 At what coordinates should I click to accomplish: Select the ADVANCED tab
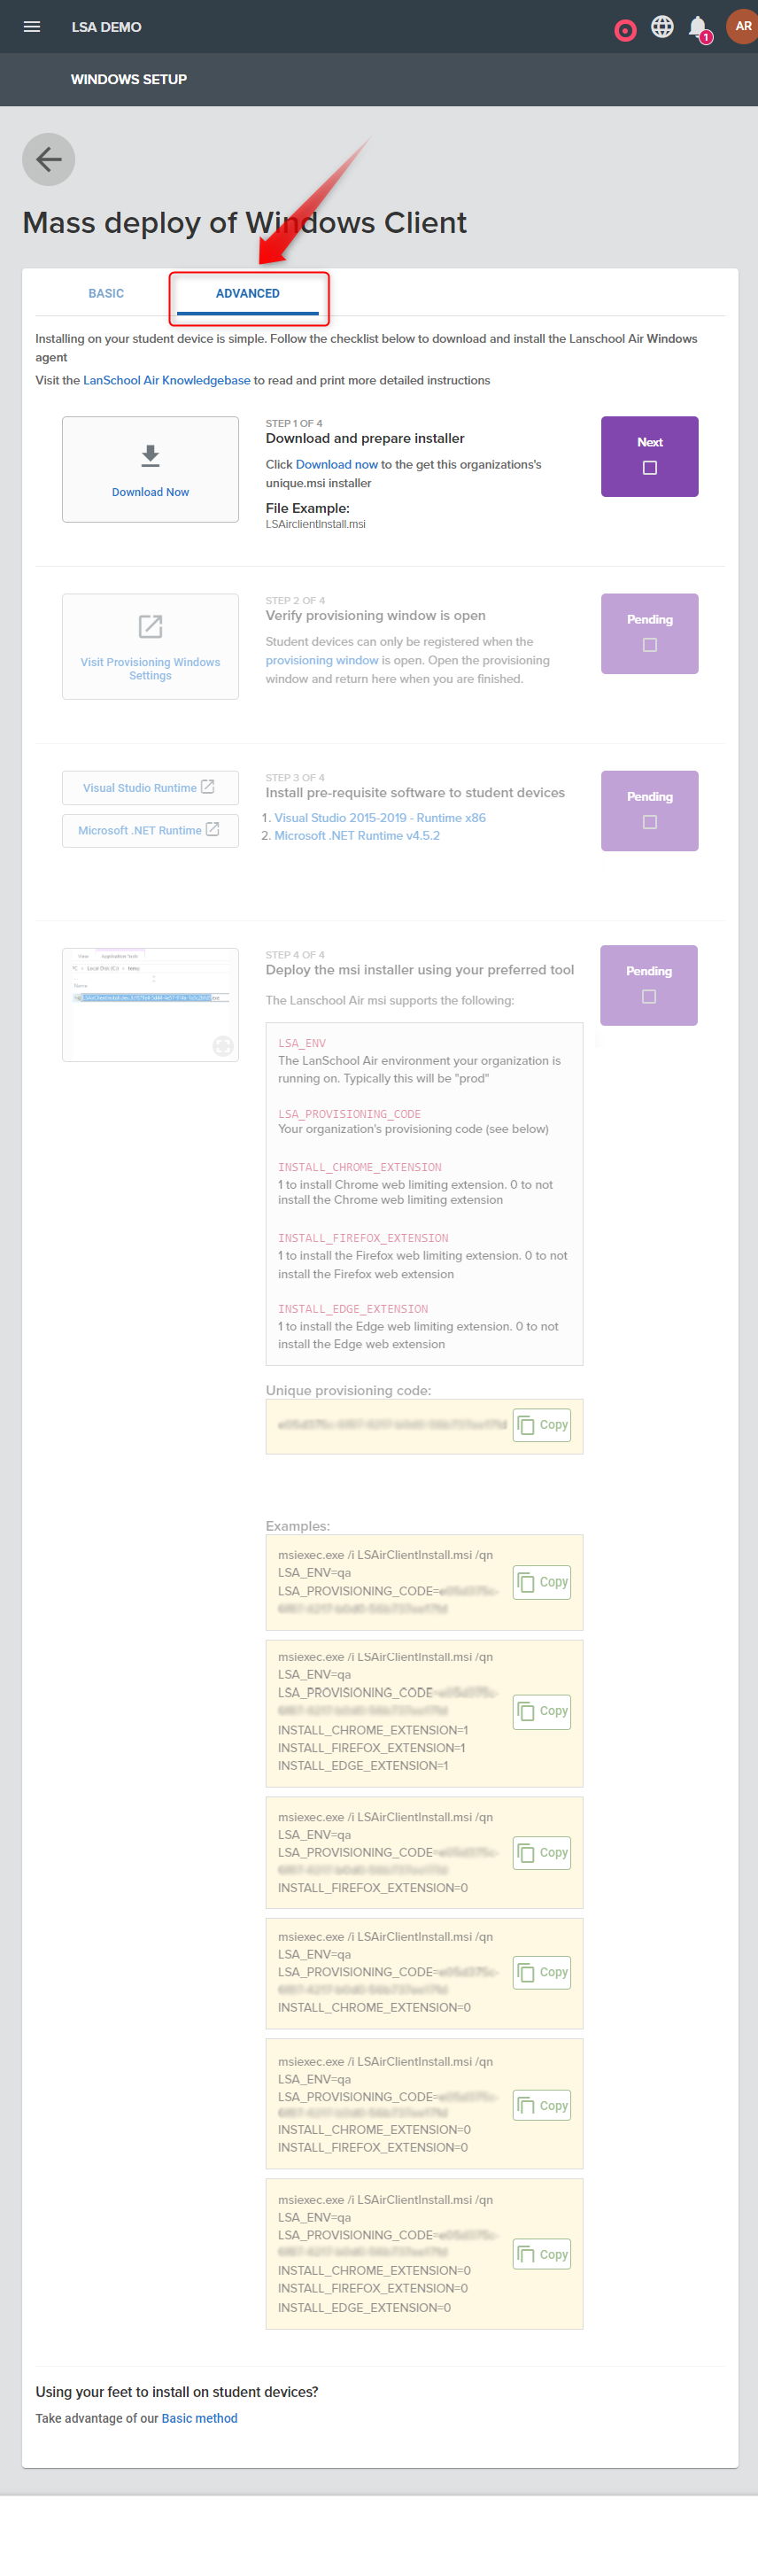tap(248, 293)
